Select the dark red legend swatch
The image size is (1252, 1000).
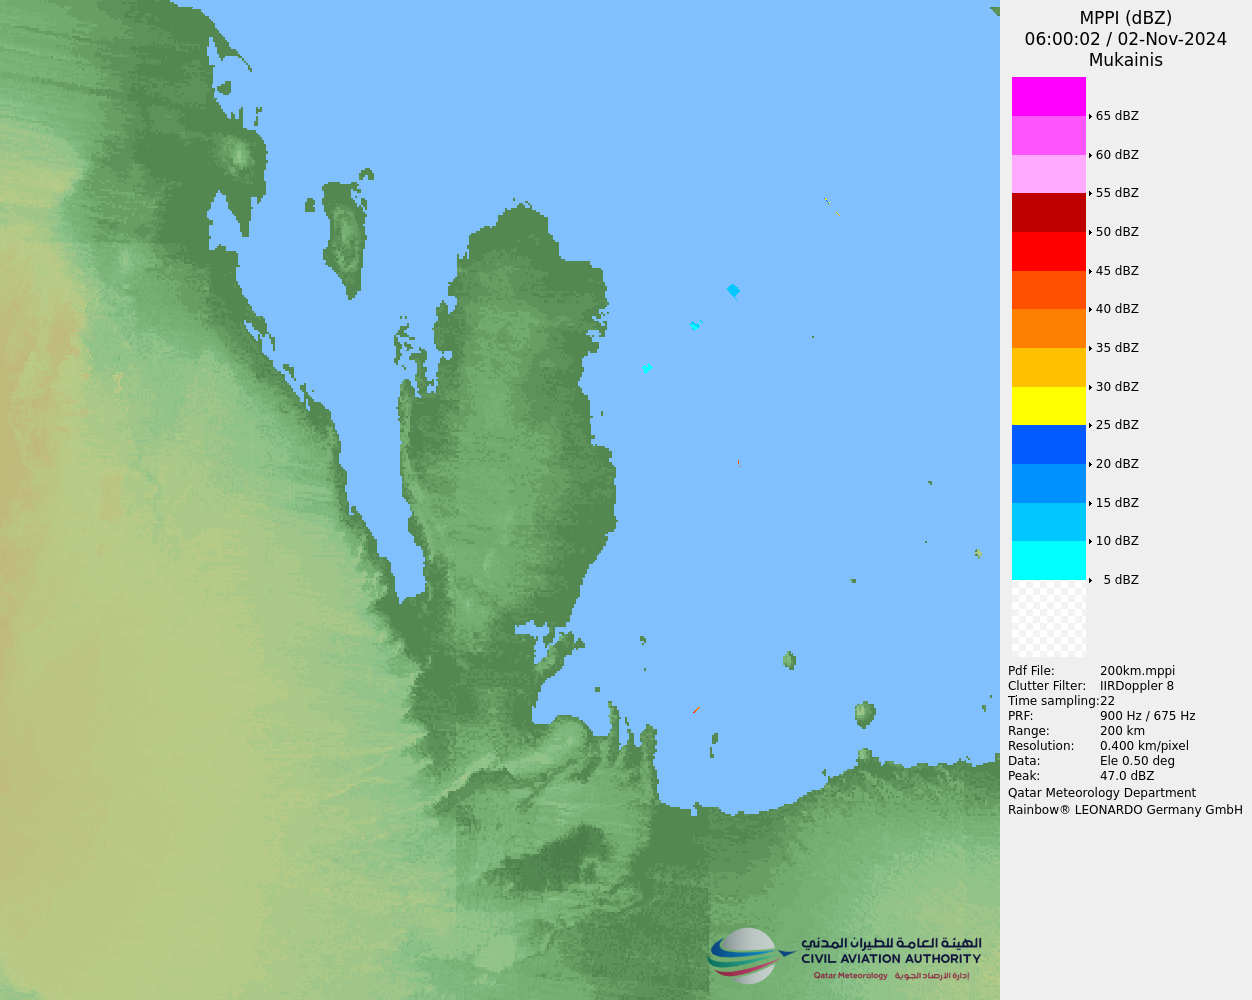click(1048, 212)
